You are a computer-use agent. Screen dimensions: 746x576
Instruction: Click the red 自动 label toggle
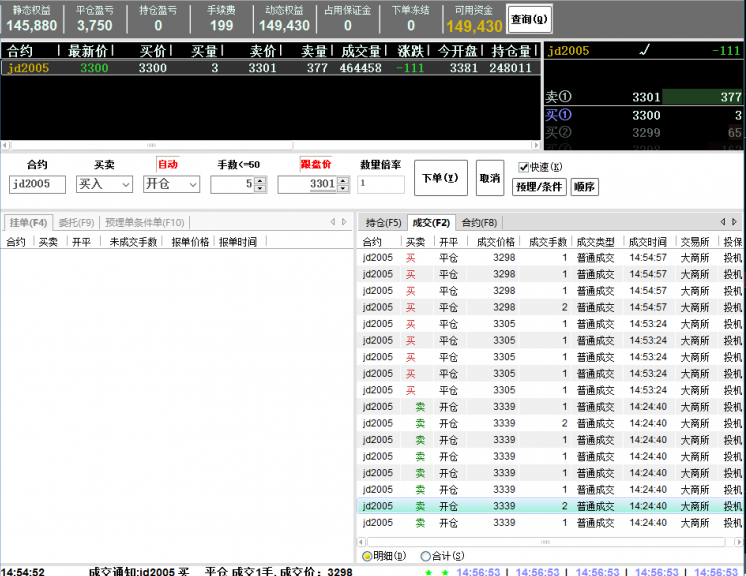[x=168, y=165]
